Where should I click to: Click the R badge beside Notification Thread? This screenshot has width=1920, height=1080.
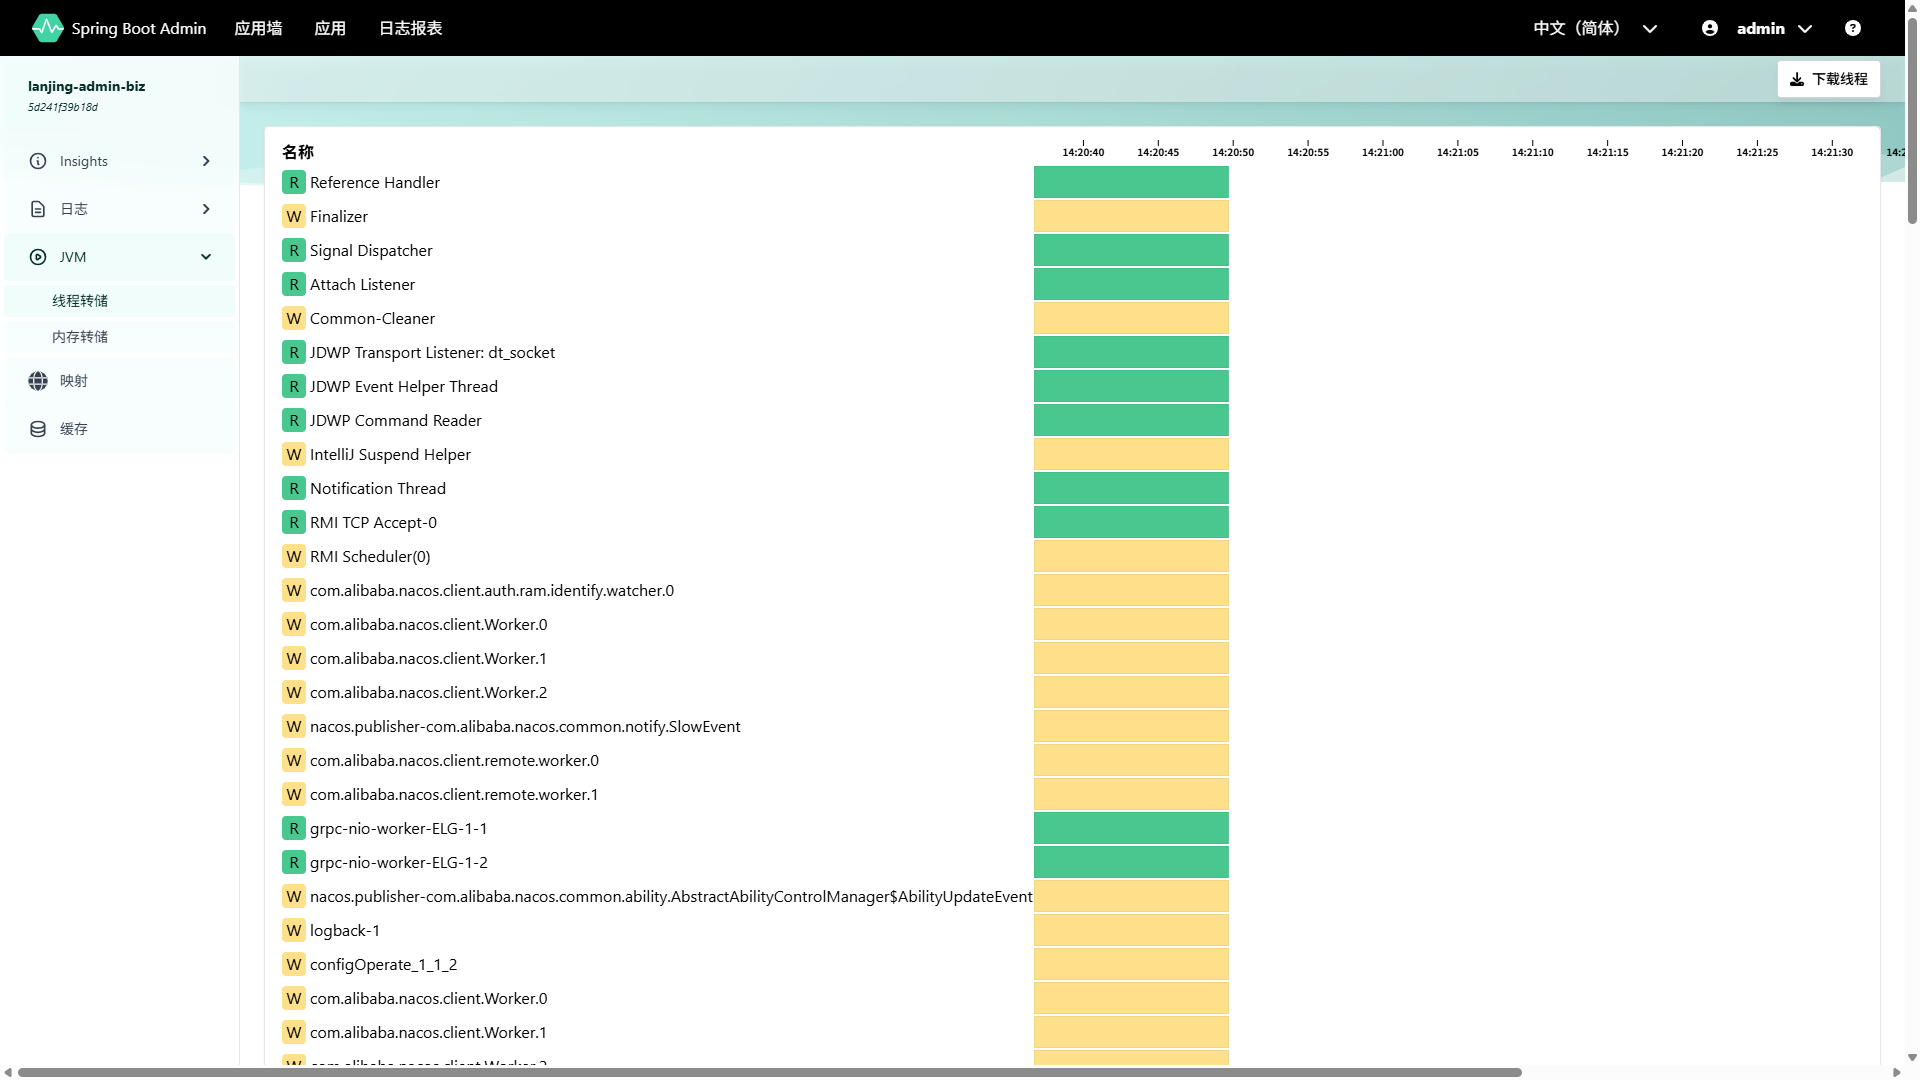click(x=293, y=488)
